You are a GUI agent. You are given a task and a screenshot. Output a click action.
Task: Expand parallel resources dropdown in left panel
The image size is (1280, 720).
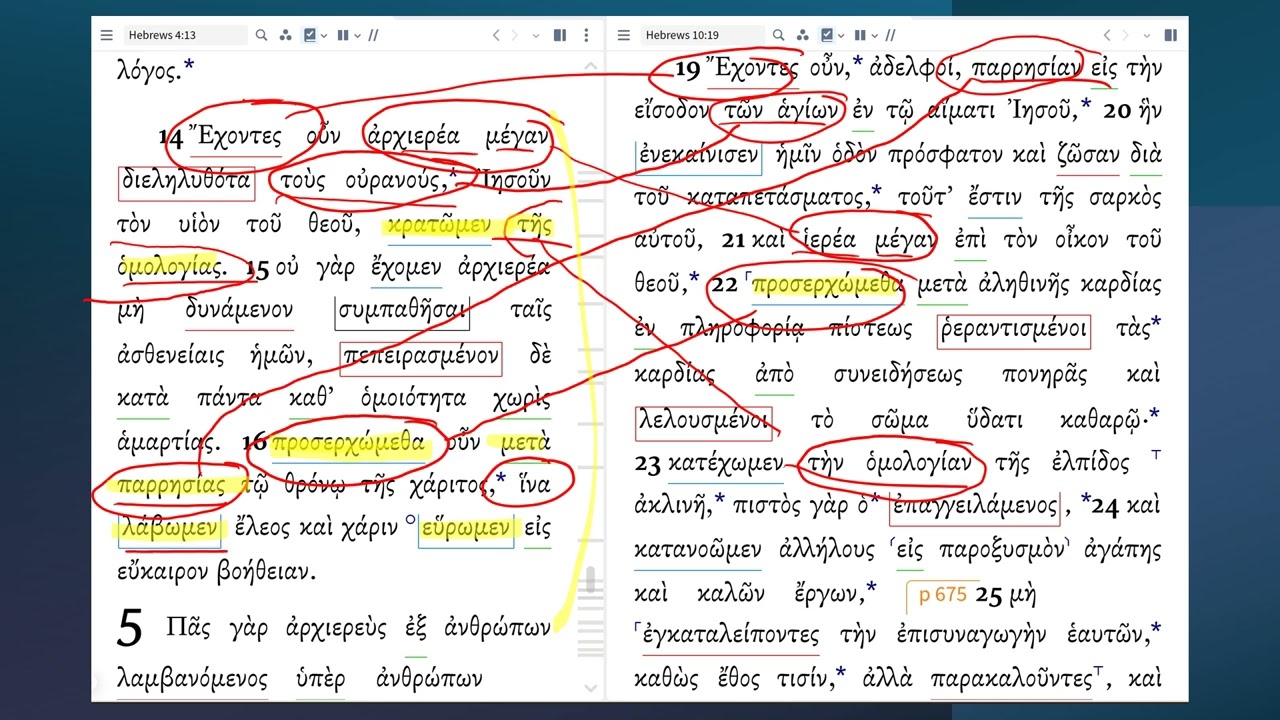pos(357,36)
